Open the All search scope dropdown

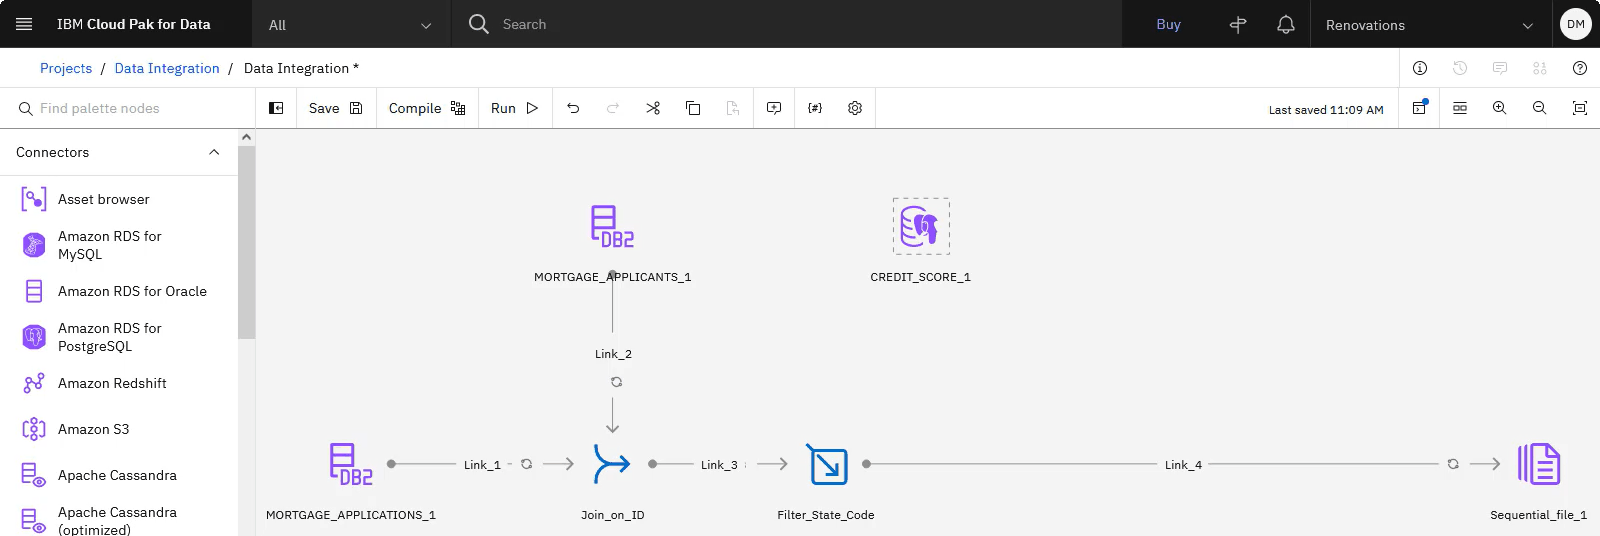tap(350, 24)
